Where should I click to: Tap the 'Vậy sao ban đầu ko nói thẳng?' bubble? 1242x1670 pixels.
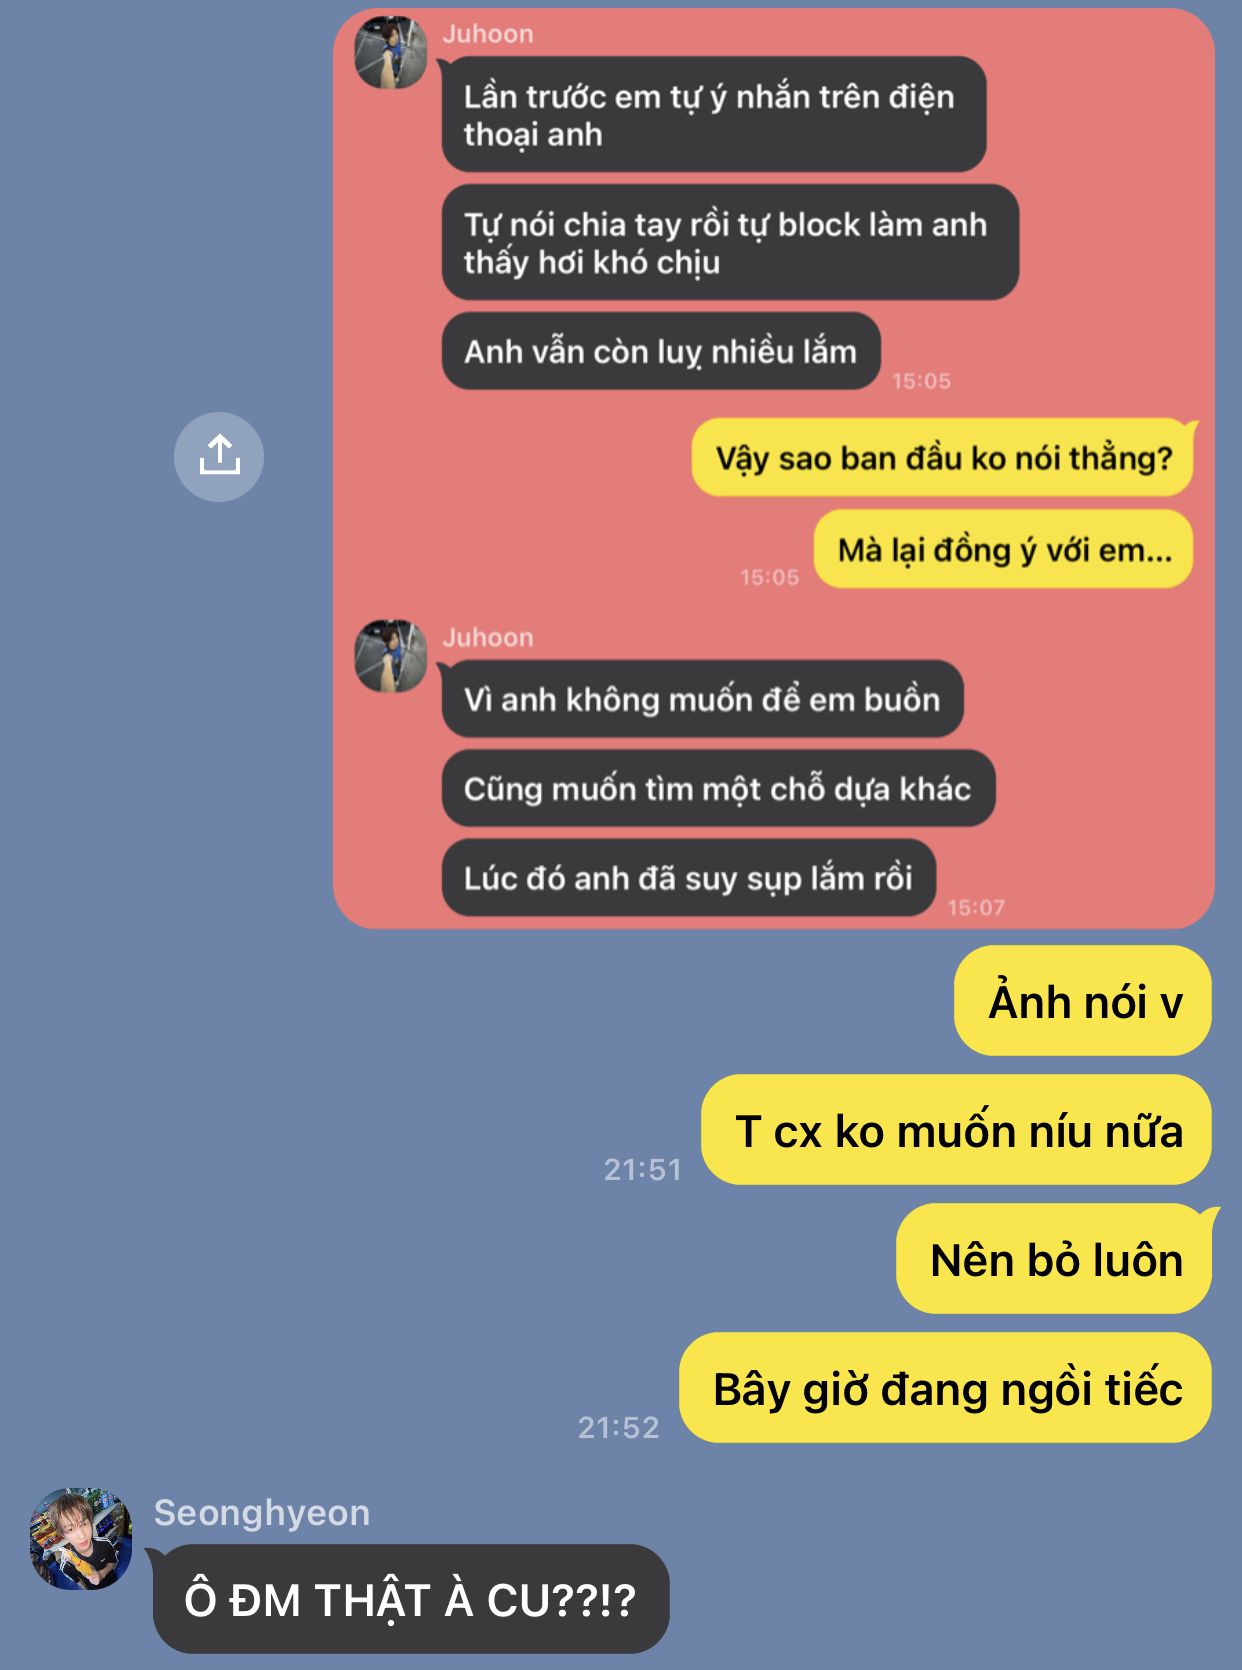pos(943,458)
